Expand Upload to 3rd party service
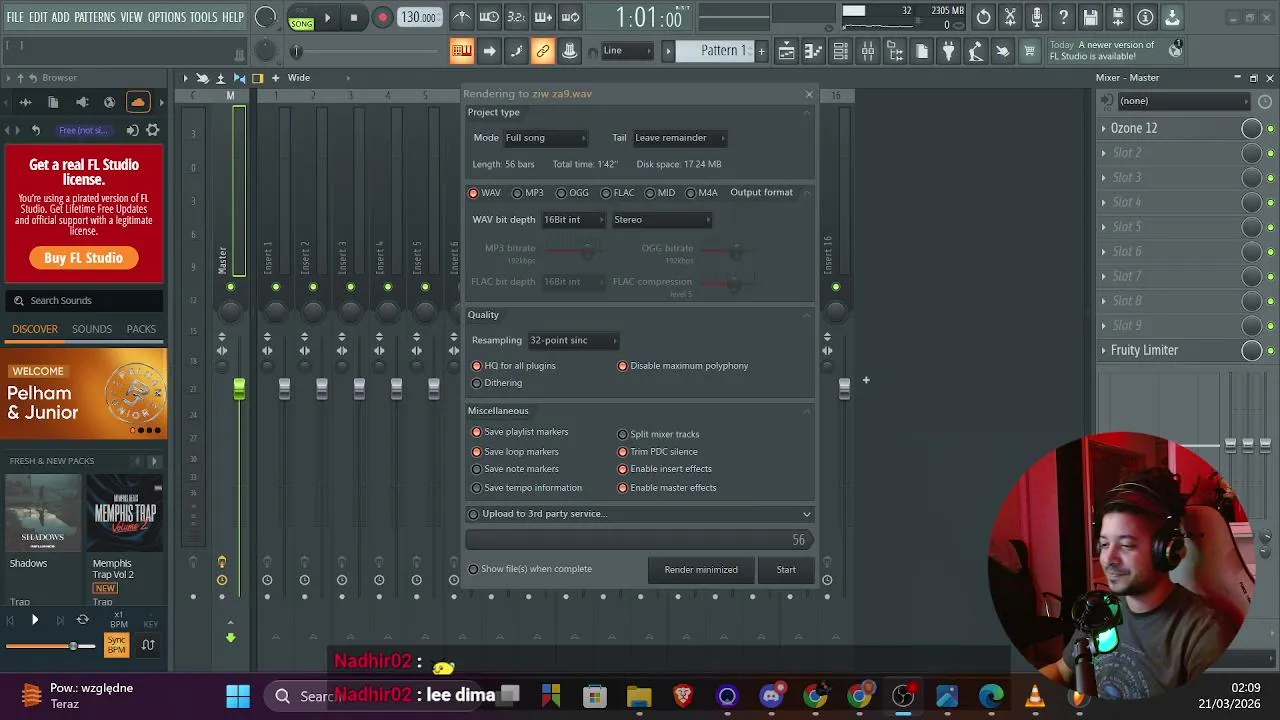The width and height of the screenshot is (1280, 720). tap(640, 514)
